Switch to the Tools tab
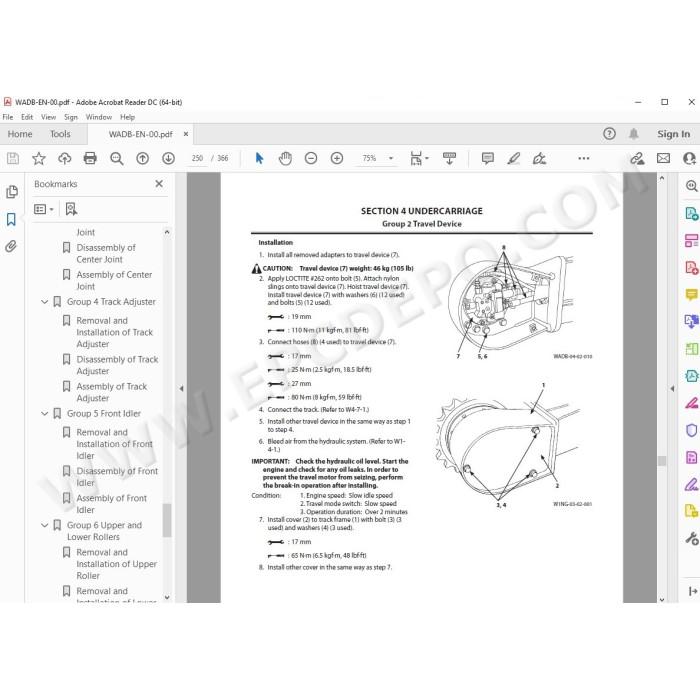 (x=60, y=134)
